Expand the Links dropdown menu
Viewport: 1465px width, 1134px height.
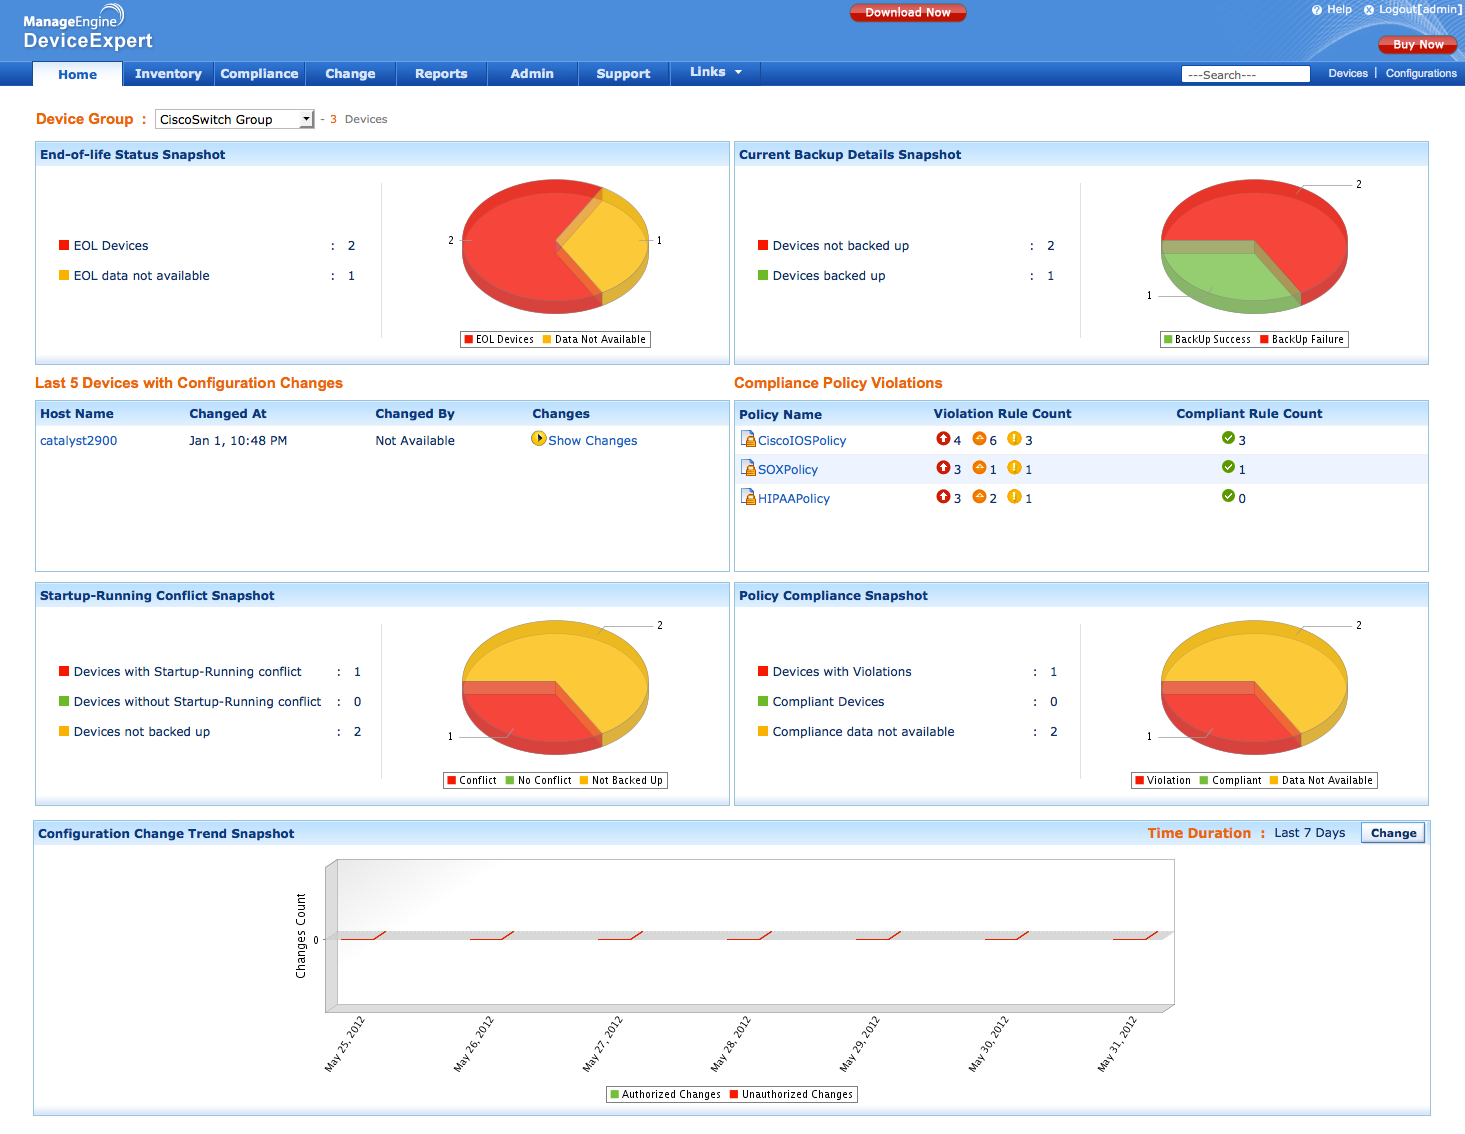[x=716, y=72]
